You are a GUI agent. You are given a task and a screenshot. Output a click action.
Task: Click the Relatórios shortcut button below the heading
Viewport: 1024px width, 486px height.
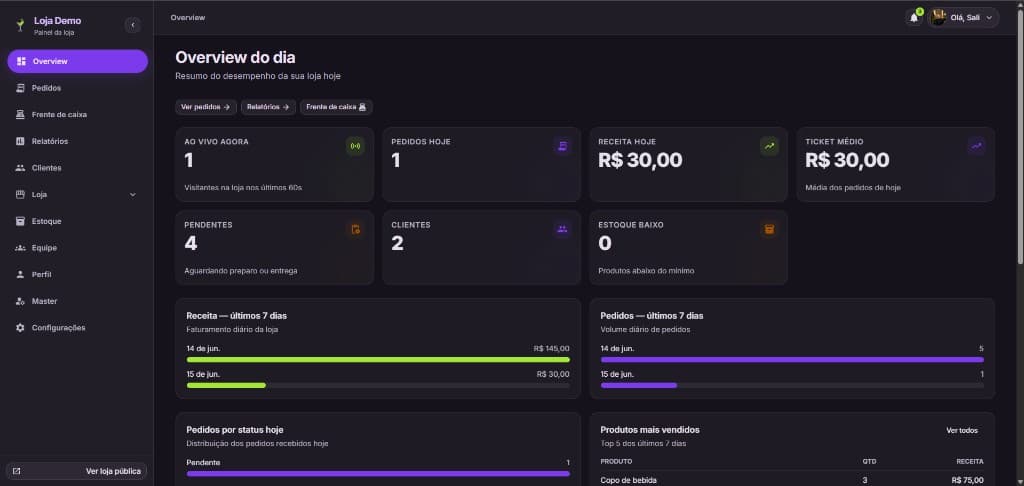tap(268, 107)
